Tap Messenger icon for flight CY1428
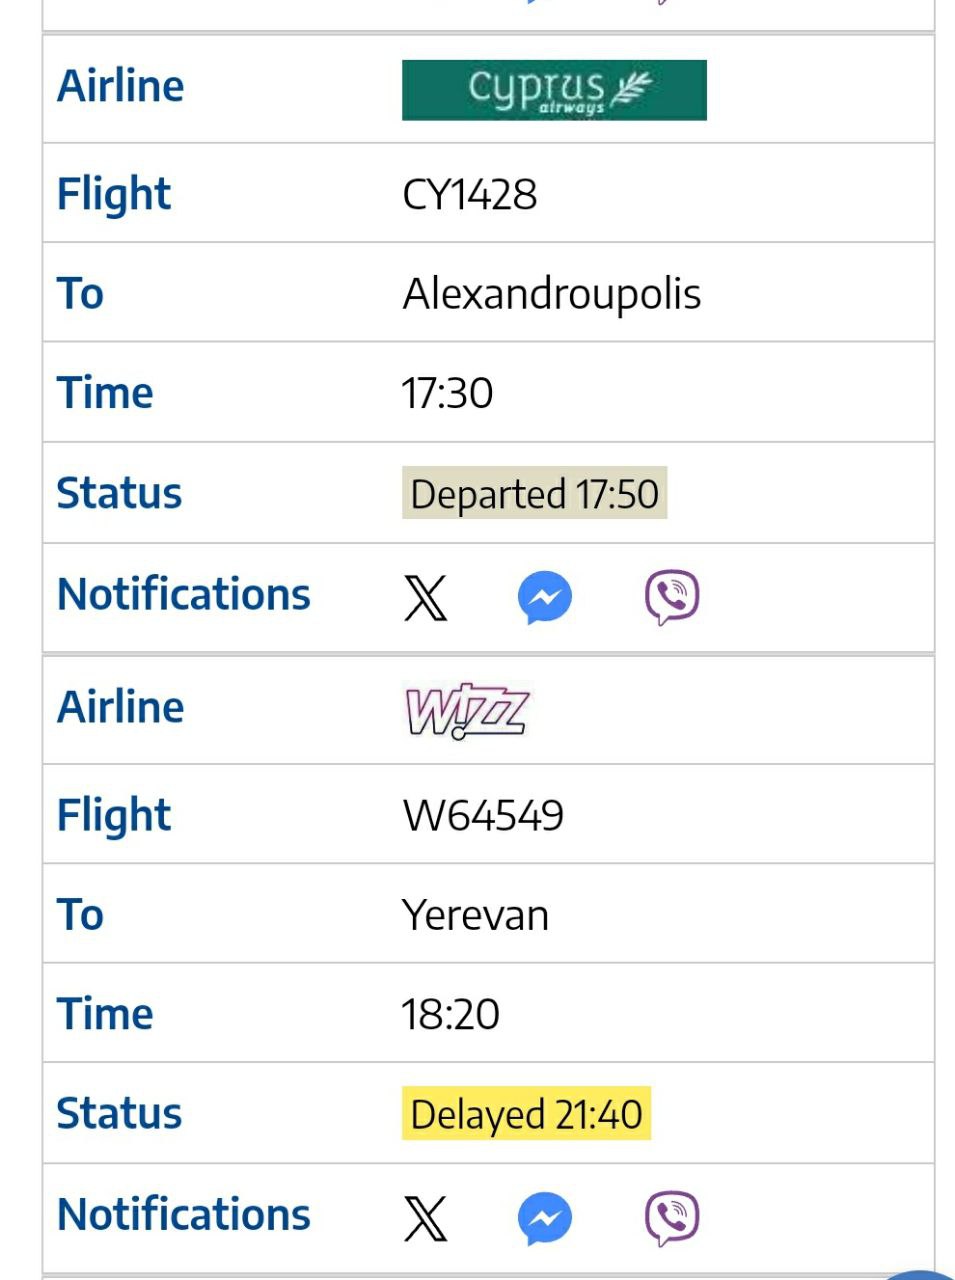The image size is (955, 1280). pos(545,598)
